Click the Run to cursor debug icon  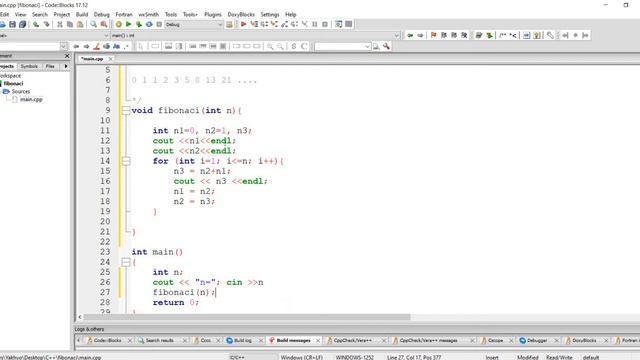[x=254, y=24]
